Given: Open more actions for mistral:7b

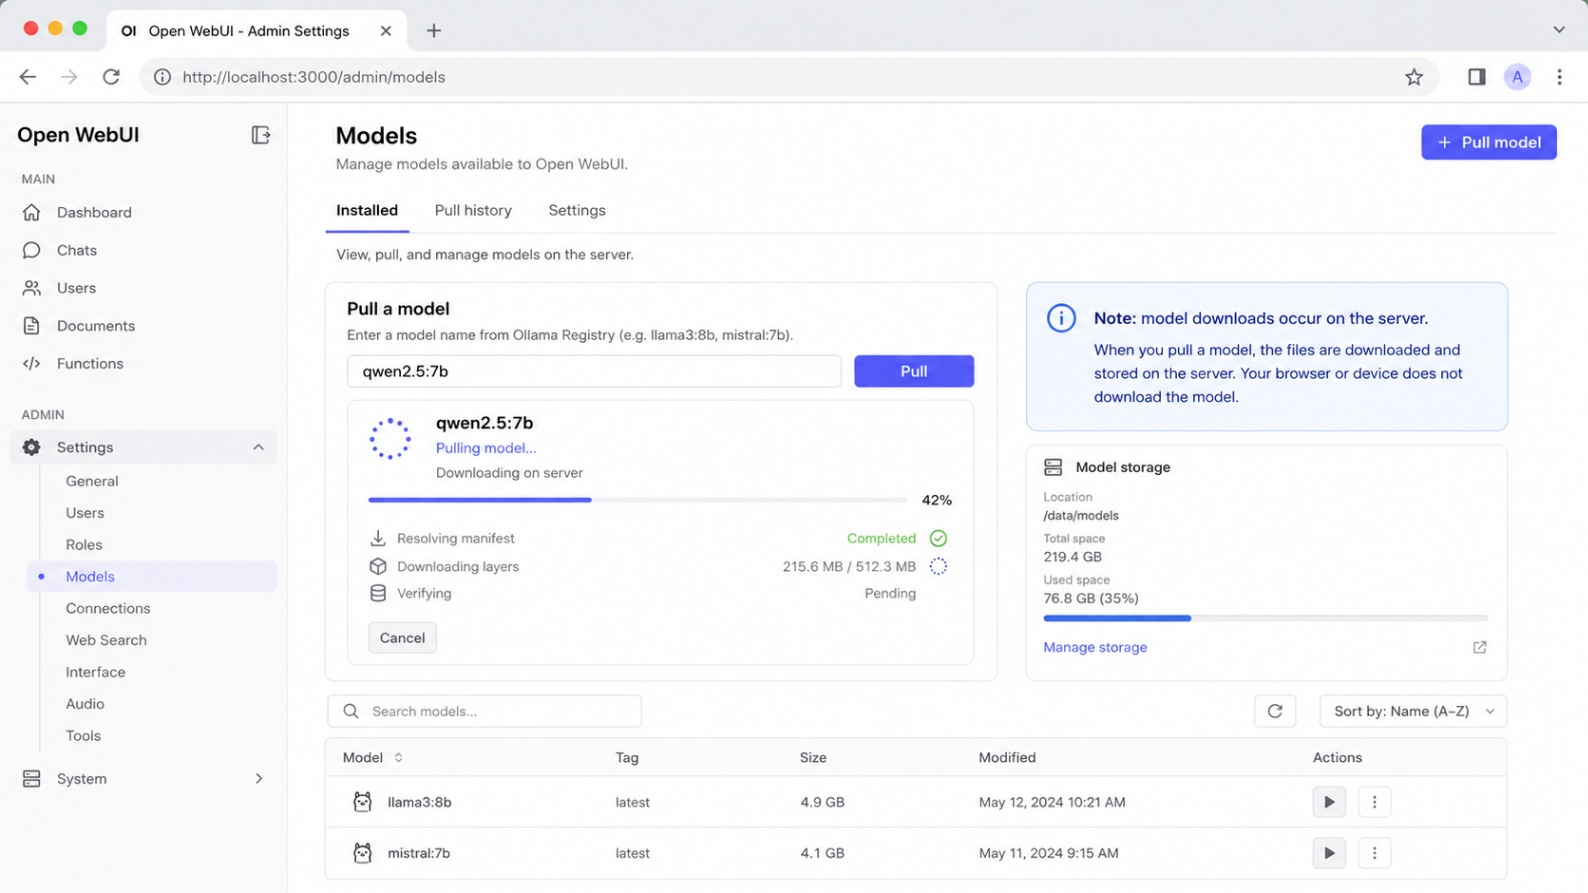Looking at the screenshot, I should (x=1374, y=853).
